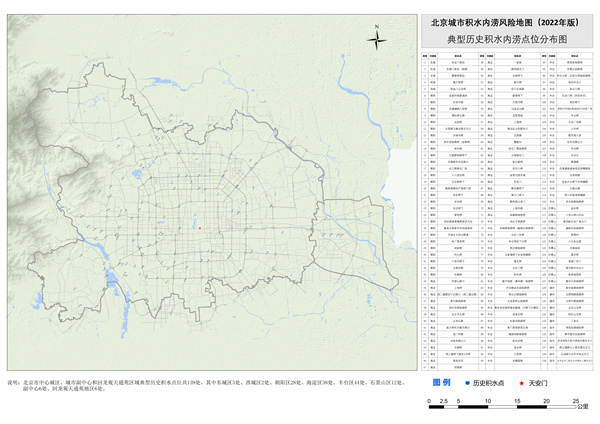Click the 说明 note text below the map
600x424 pixels.
click(200, 386)
